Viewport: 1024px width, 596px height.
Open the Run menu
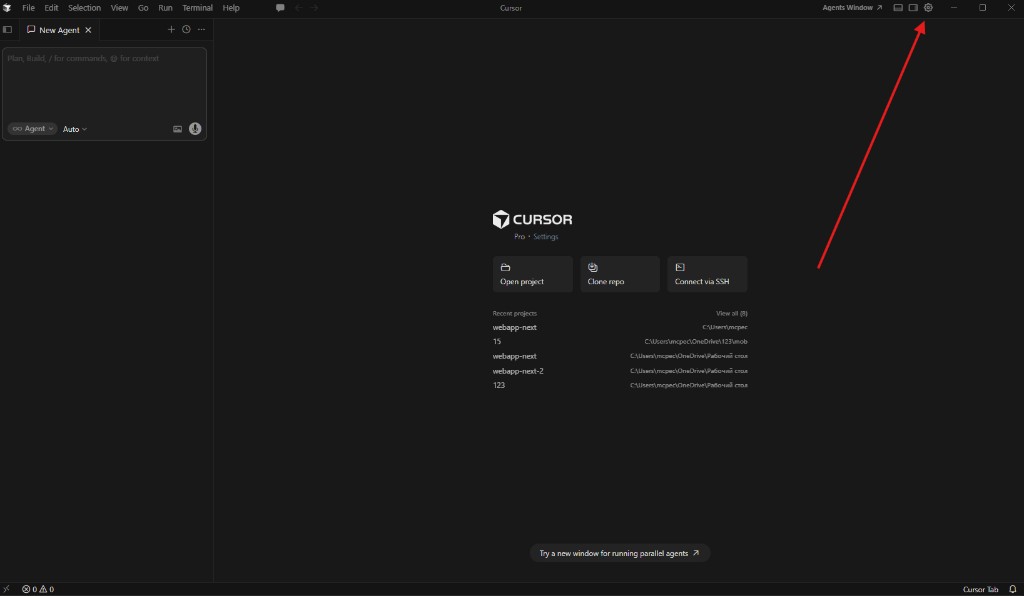[165, 8]
